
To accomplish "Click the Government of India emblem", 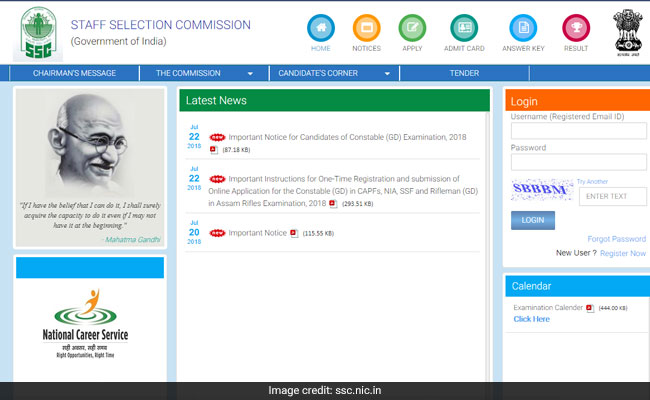I will (628, 32).
